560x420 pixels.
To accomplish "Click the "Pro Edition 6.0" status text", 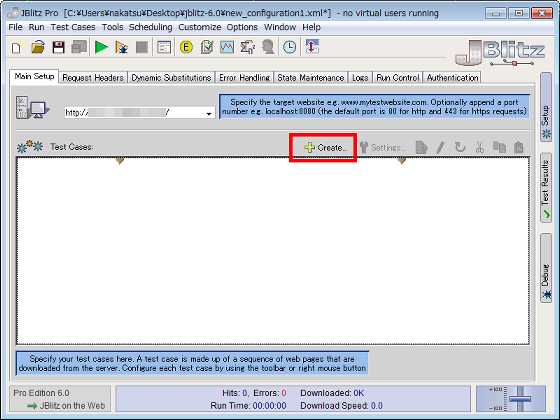I will tap(41, 393).
